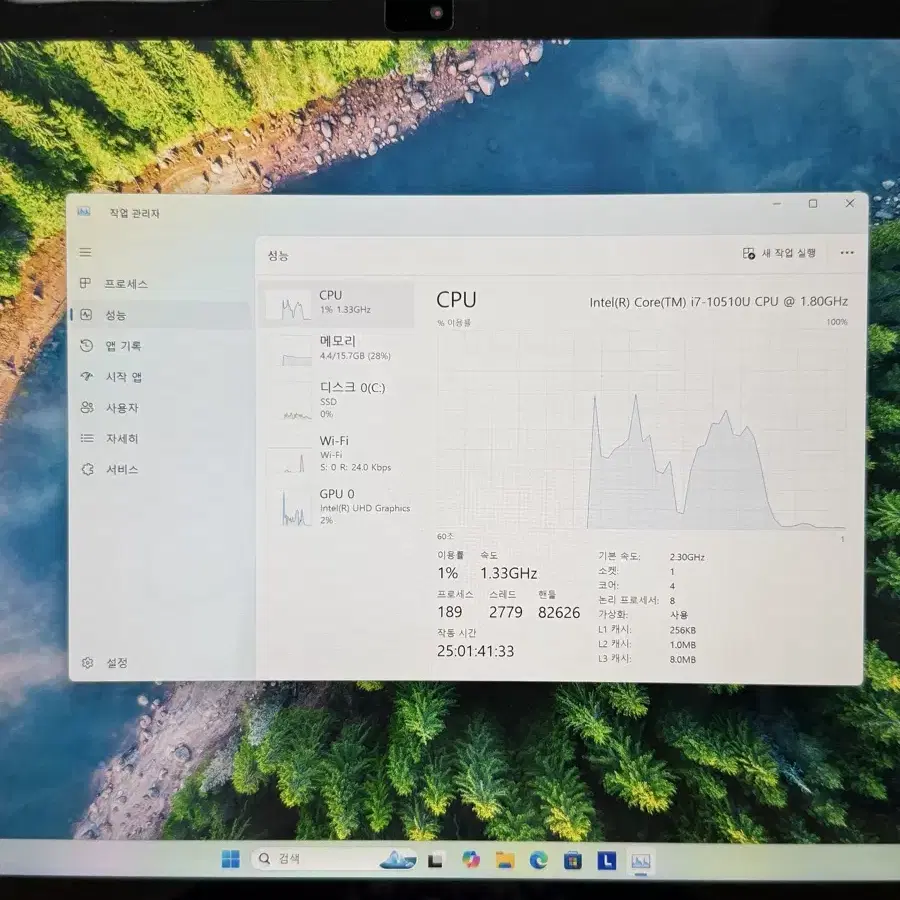Click the 사용자 people icon
Image resolution: width=900 pixels, height=900 pixels.
point(87,408)
